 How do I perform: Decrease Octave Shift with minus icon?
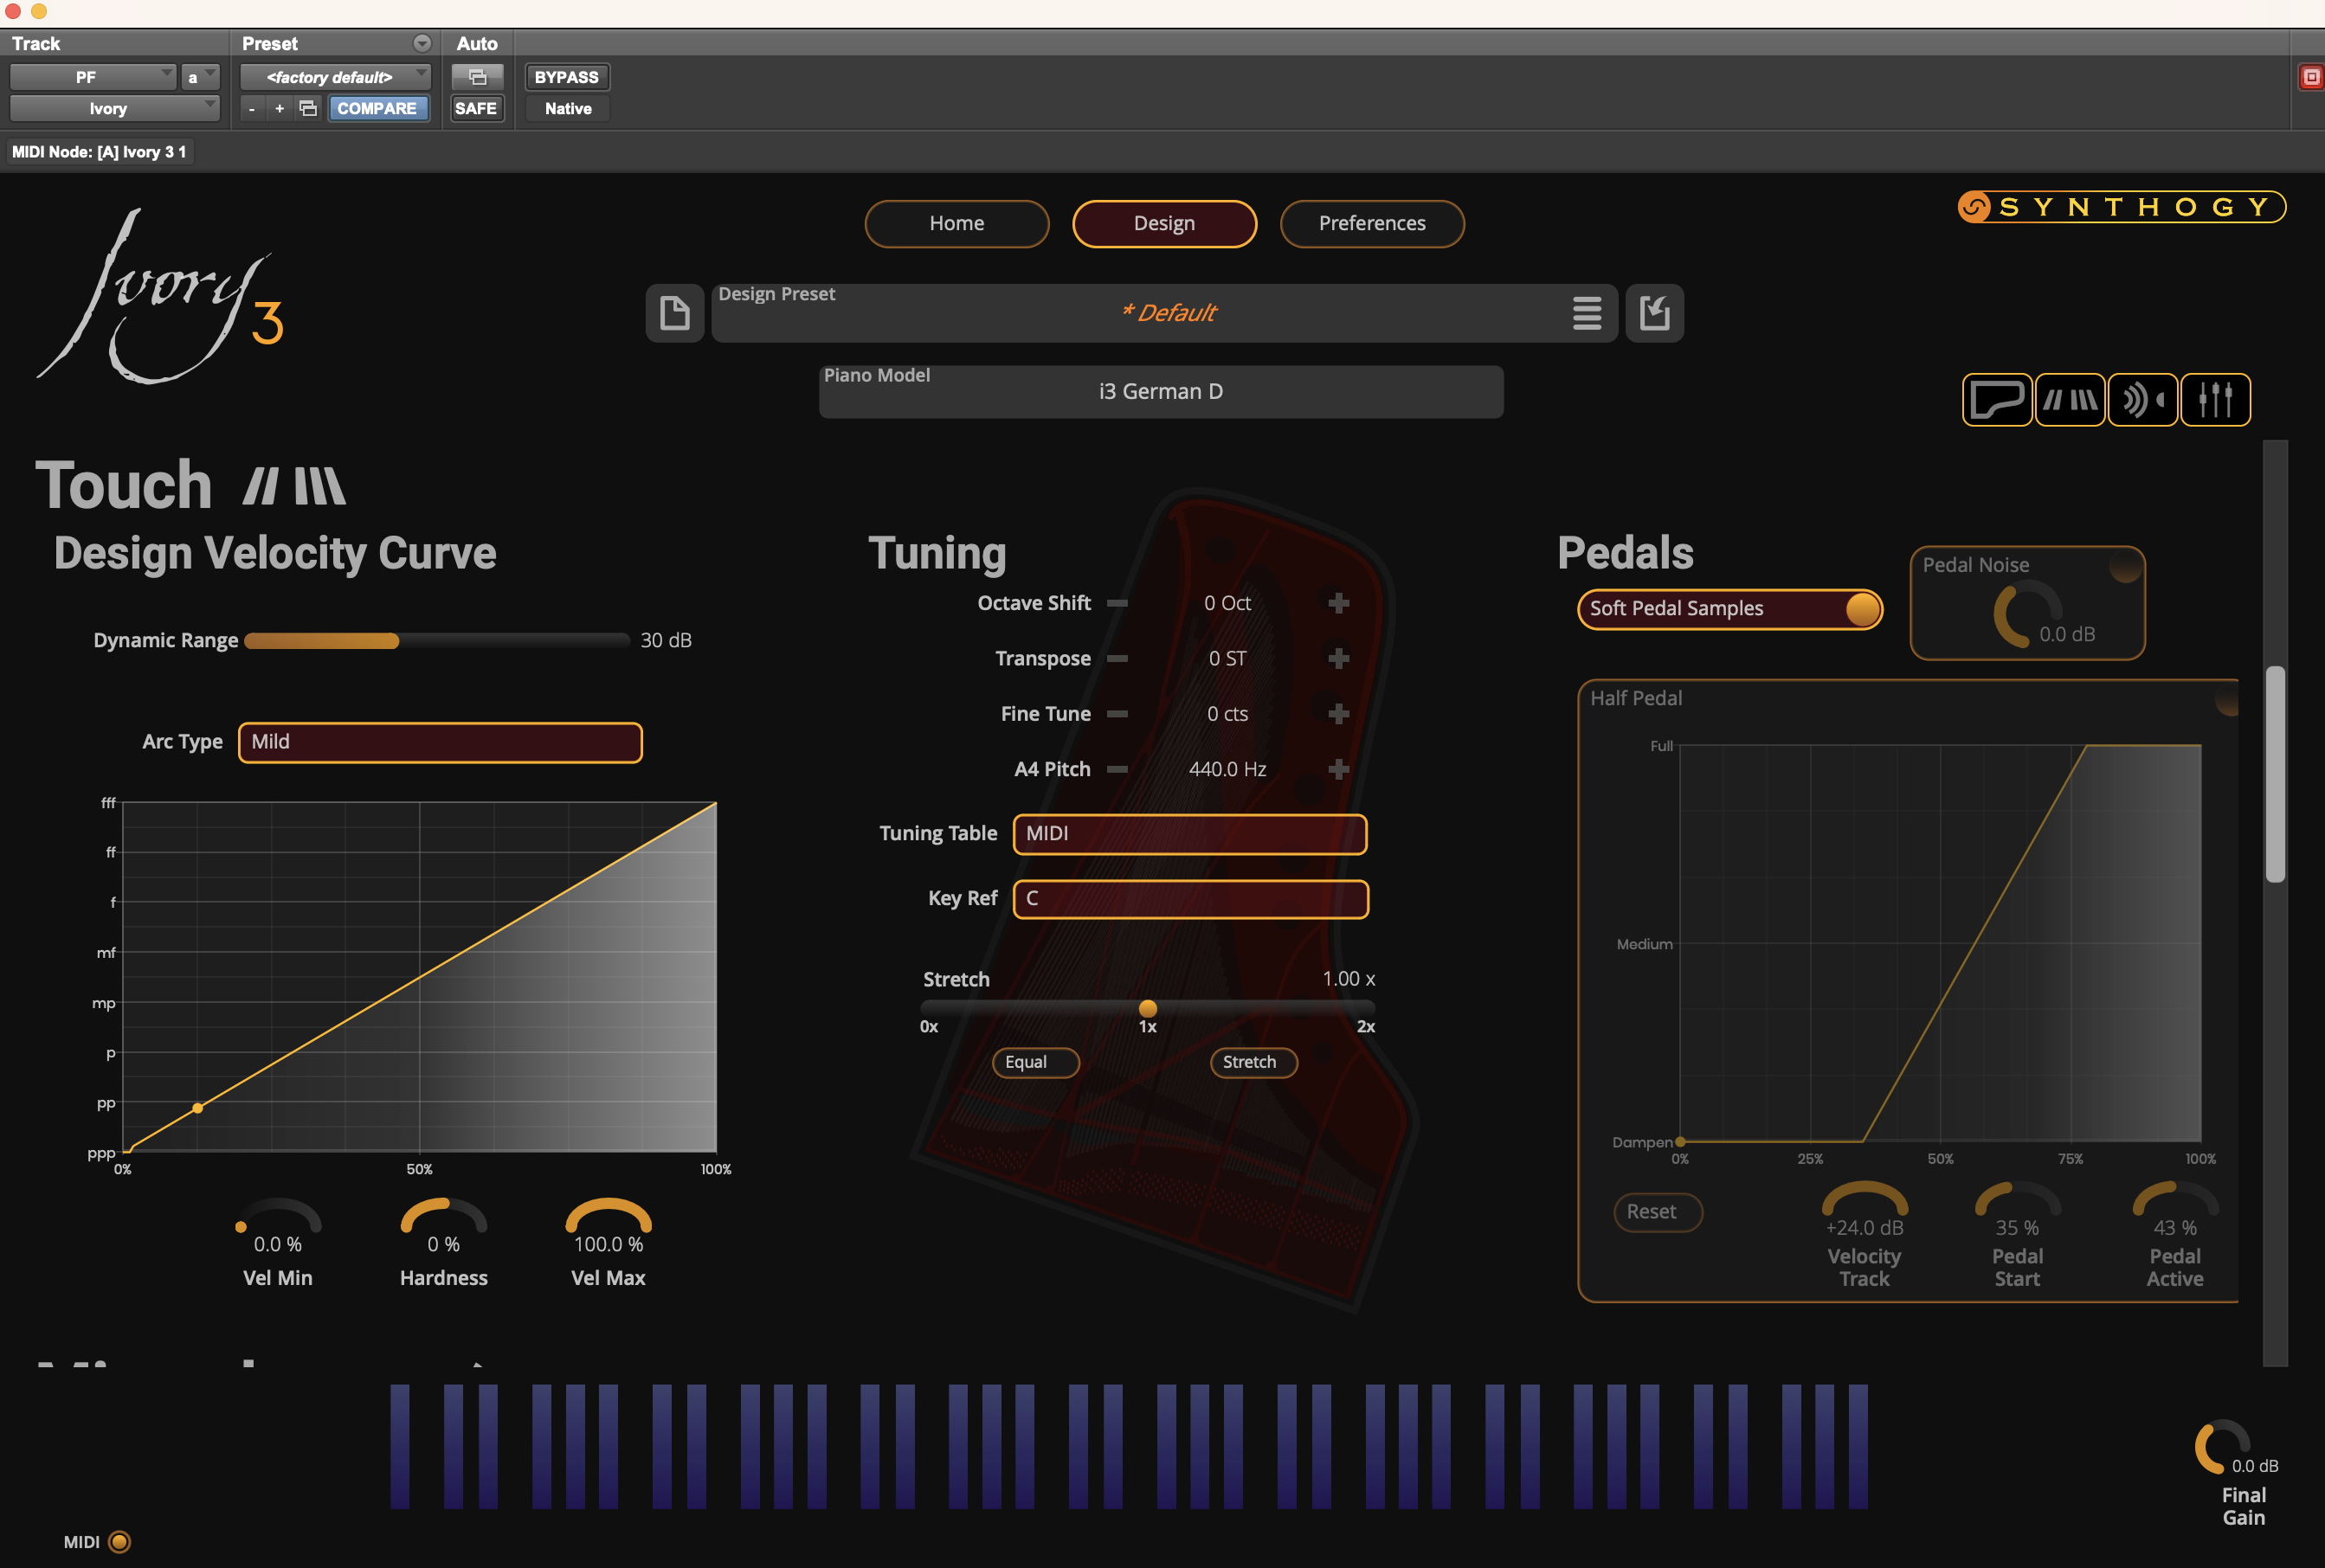1118,603
